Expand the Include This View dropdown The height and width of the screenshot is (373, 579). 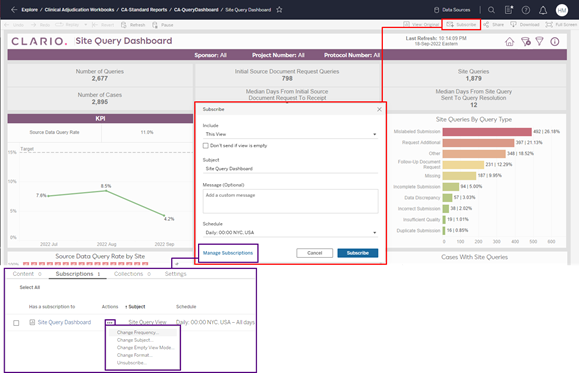(x=290, y=134)
